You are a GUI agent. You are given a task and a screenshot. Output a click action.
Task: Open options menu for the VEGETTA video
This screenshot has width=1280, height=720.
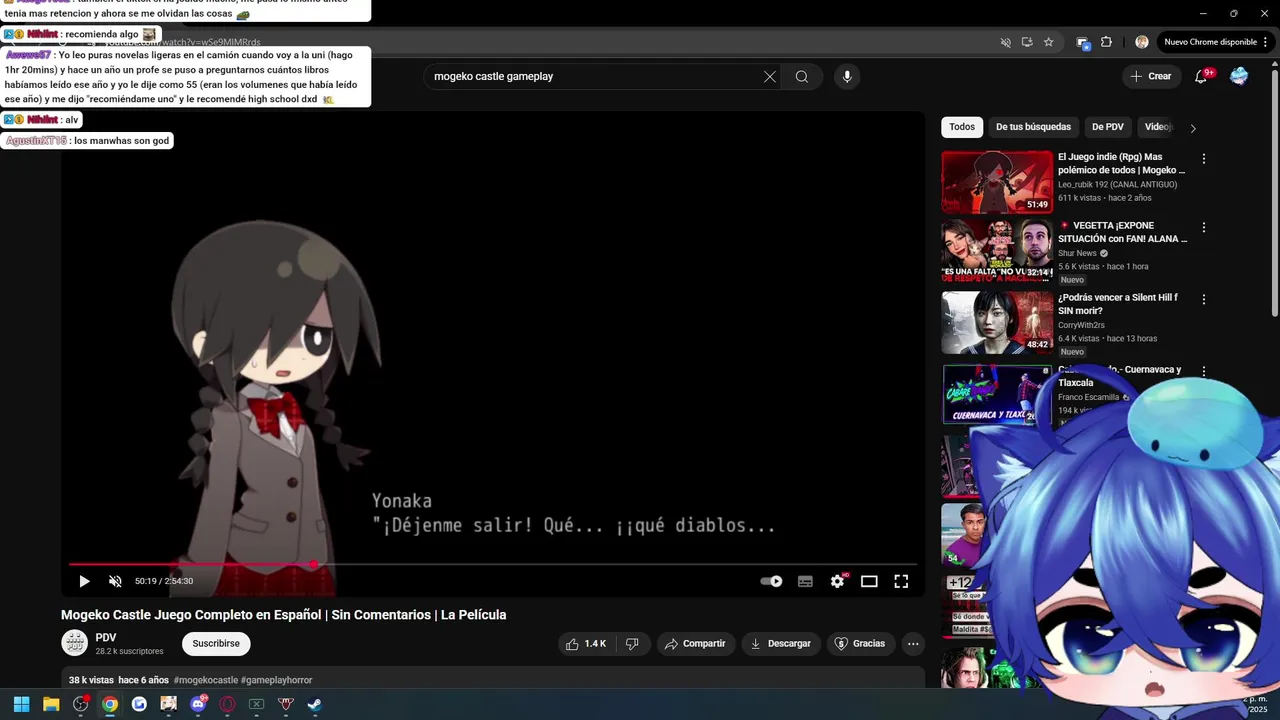[x=1204, y=227]
